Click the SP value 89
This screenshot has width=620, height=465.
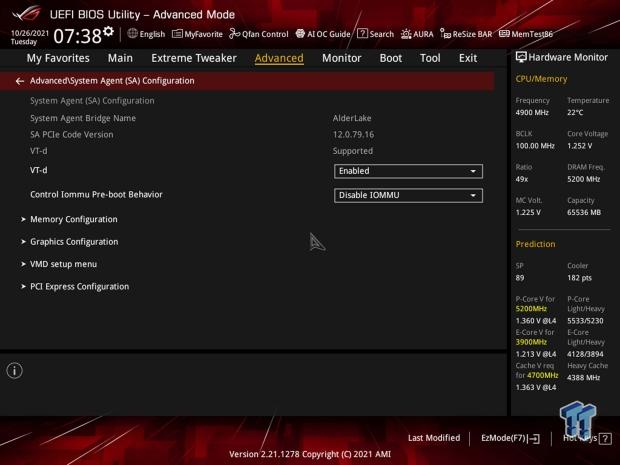pyautogui.click(x=520, y=278)
